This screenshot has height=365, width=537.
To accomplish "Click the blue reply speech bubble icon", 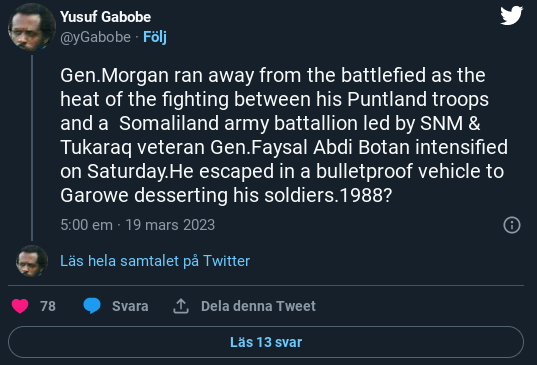I will coord(92,305).
